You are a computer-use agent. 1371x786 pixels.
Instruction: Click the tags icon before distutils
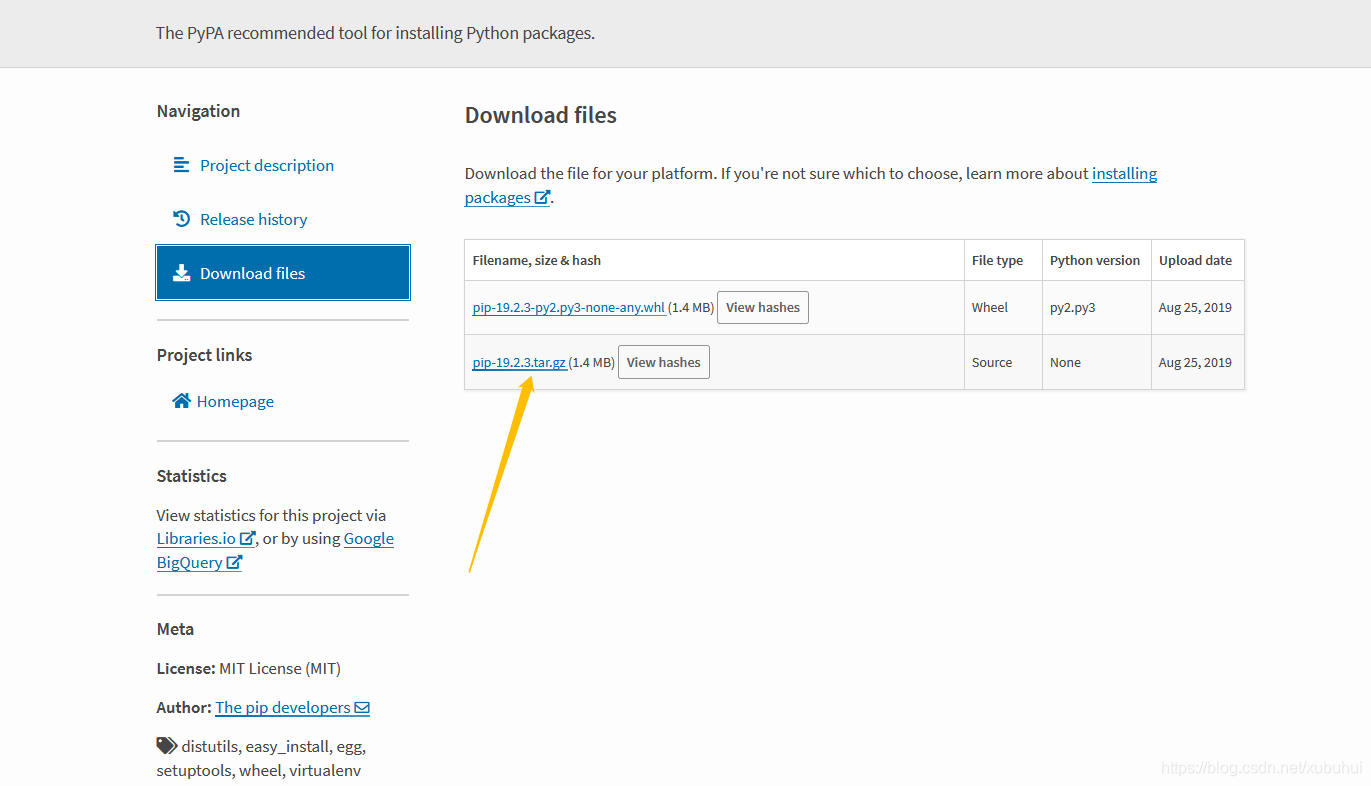coord(166,746)
